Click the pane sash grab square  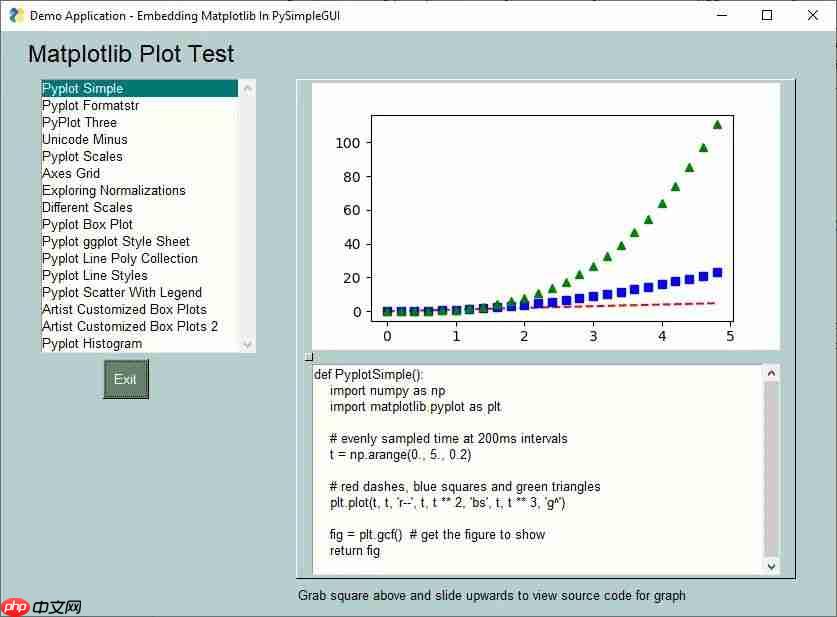[x=309, y=357]
